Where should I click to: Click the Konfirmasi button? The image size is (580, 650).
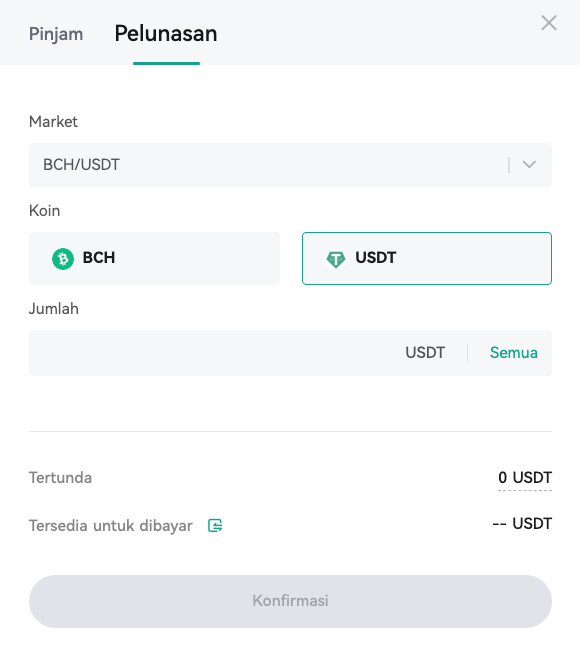(x=290, y=601)
